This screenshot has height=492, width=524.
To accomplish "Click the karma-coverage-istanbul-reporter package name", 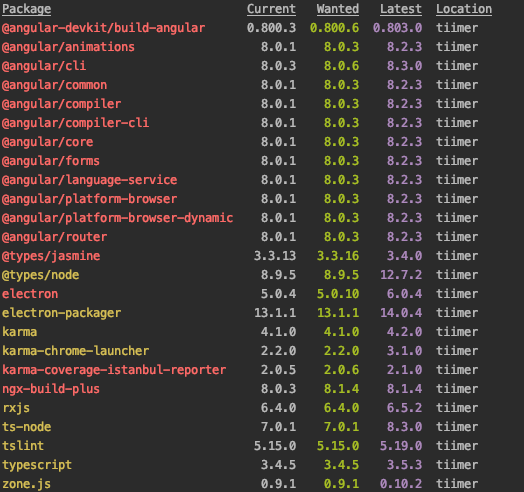I will click(114, 370).
